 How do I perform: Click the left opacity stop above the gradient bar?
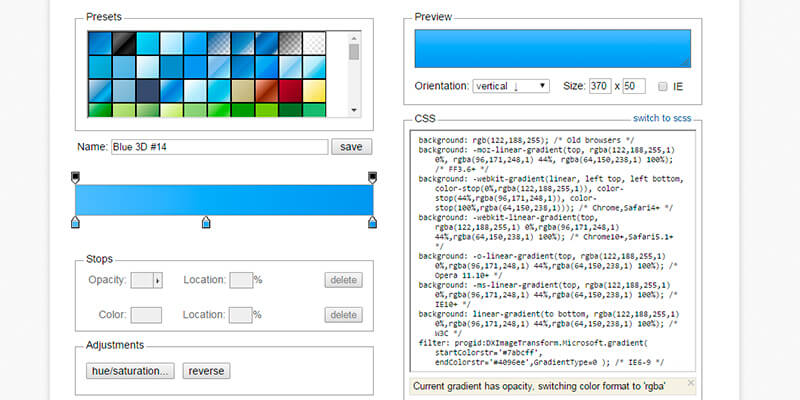coord(76,178)
